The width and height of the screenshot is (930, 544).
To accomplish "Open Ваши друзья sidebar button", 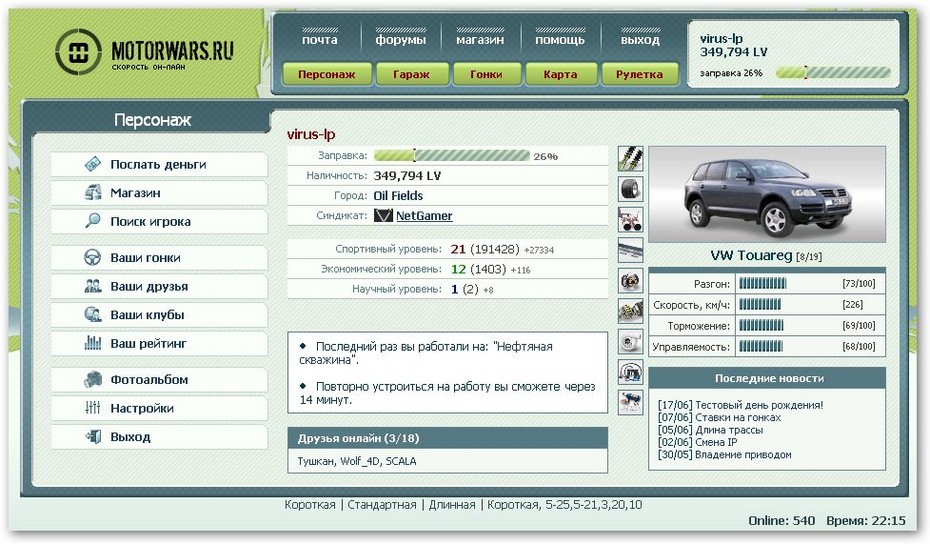I will click(159, 286).
